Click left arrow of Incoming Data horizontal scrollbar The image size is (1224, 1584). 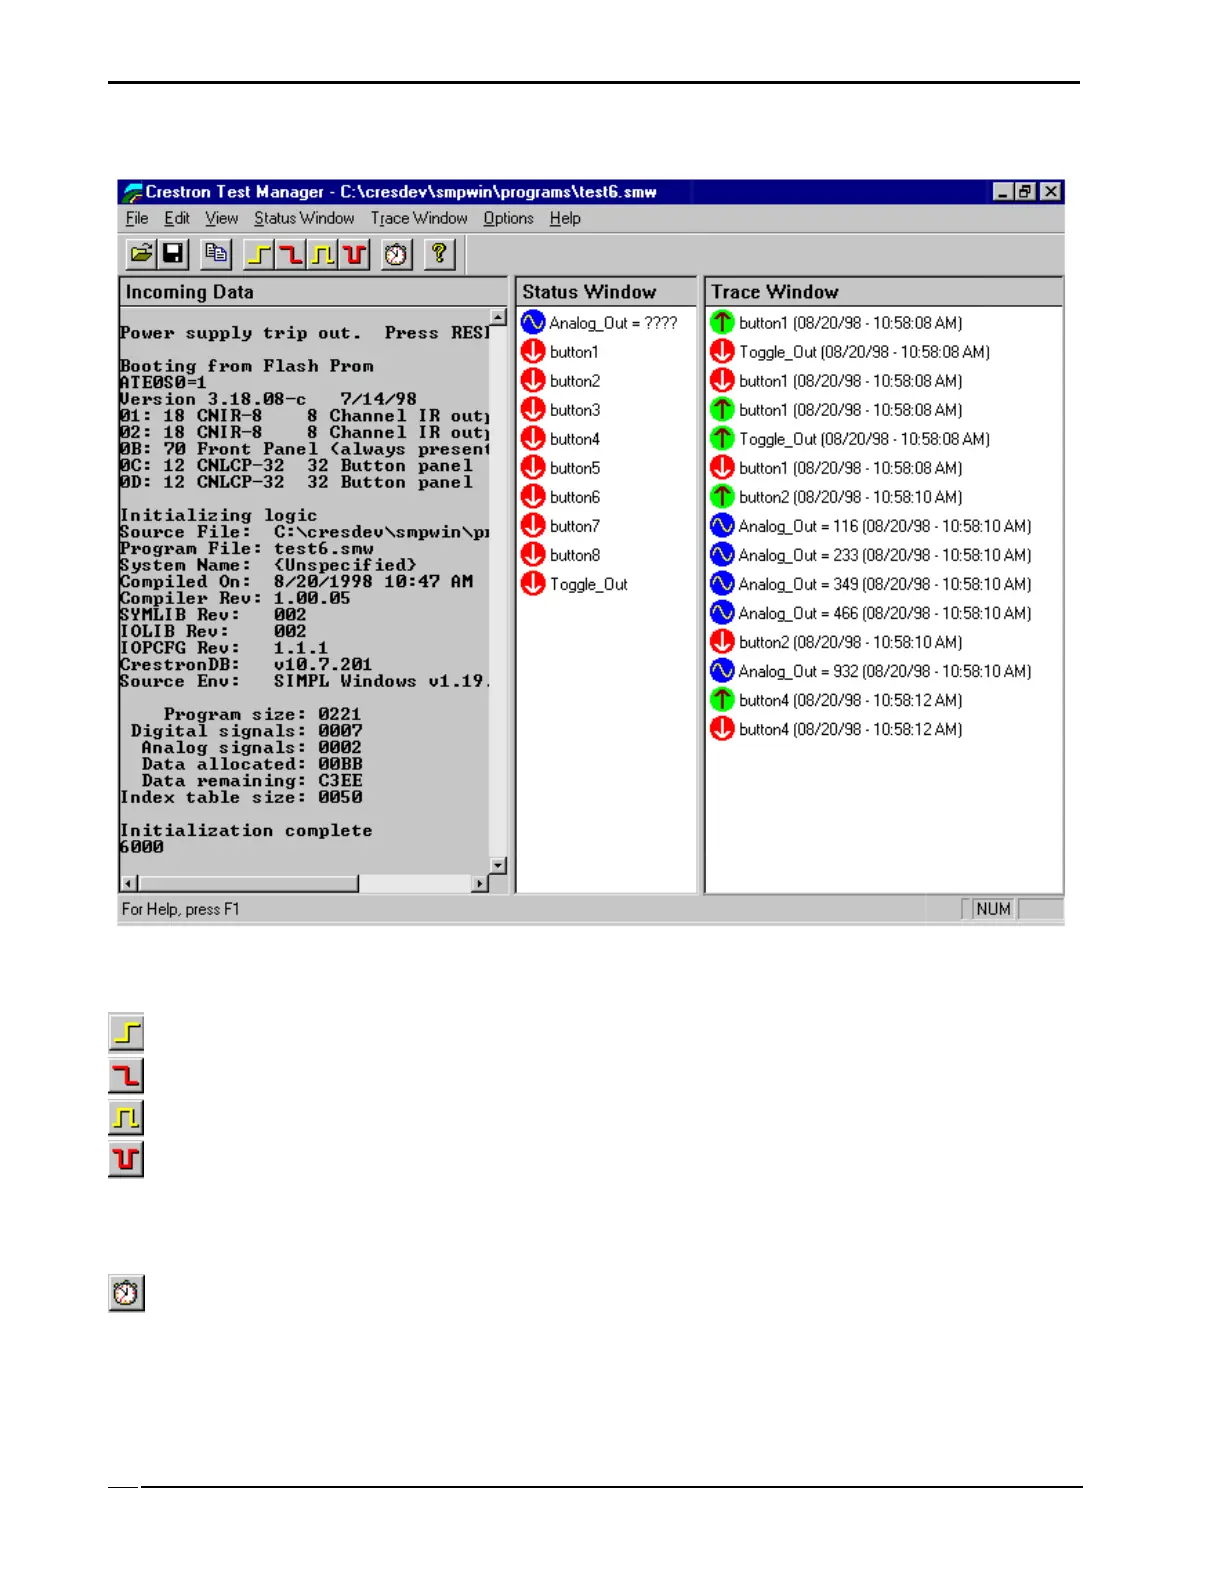click(129, 883)
